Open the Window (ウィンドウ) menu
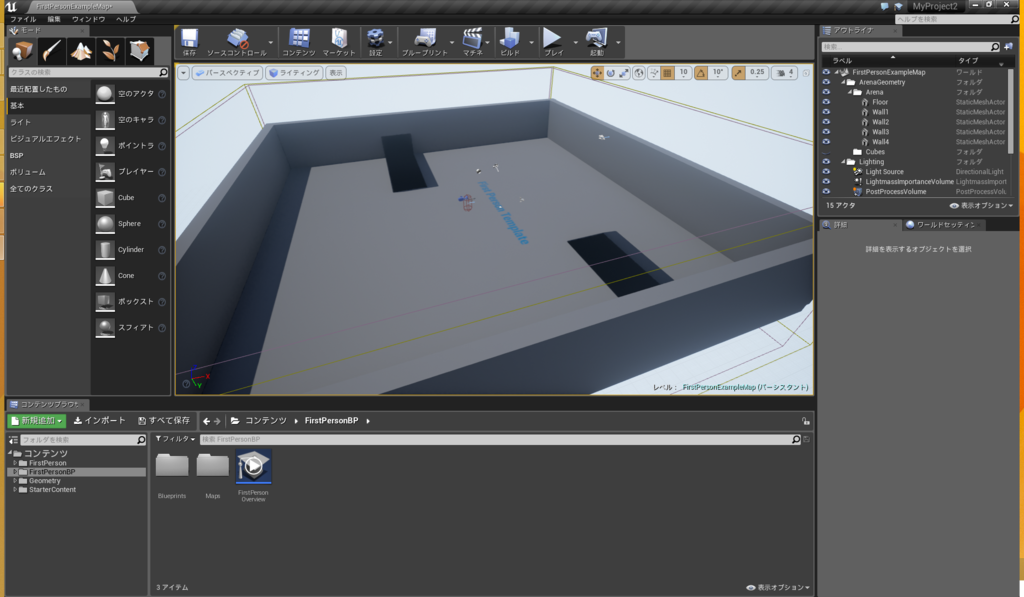 [89, 19]
